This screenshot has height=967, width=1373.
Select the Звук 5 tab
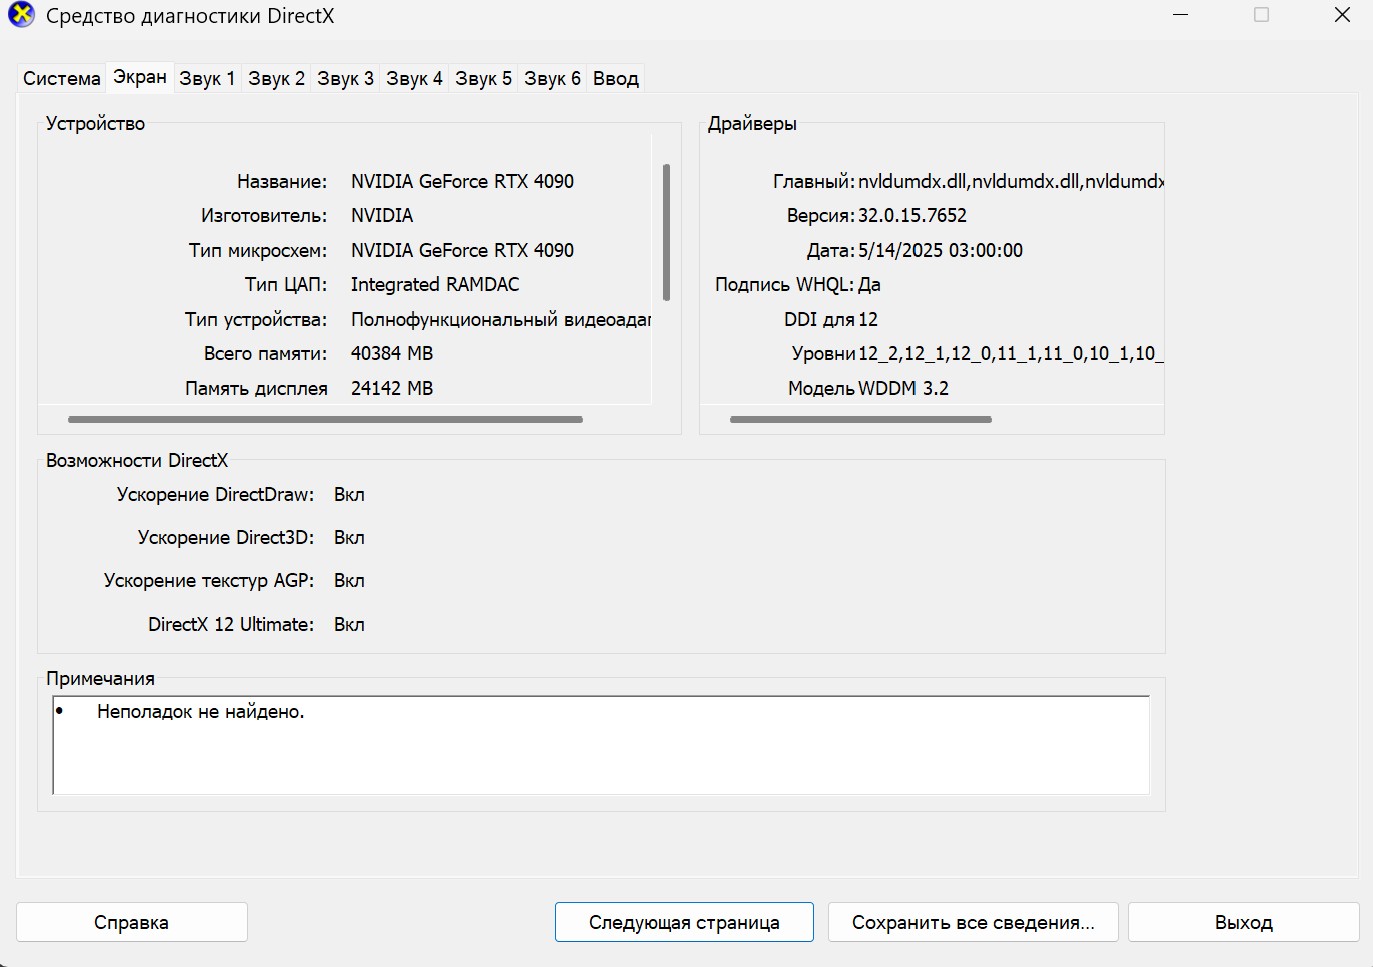point(483,78)
